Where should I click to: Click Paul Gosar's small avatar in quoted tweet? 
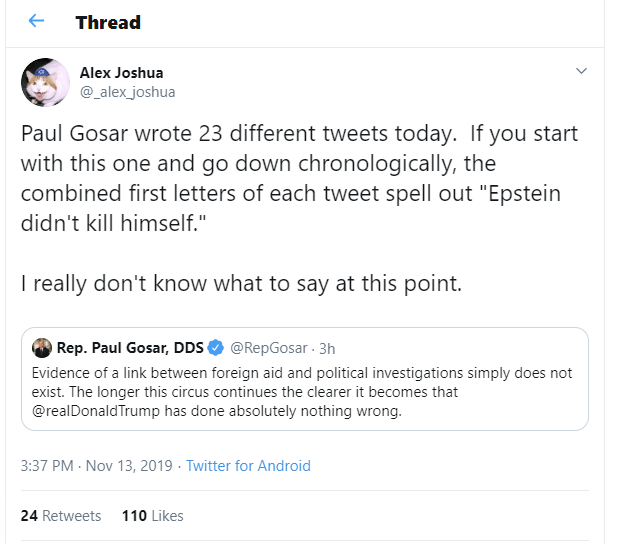(x=41, y=348)
